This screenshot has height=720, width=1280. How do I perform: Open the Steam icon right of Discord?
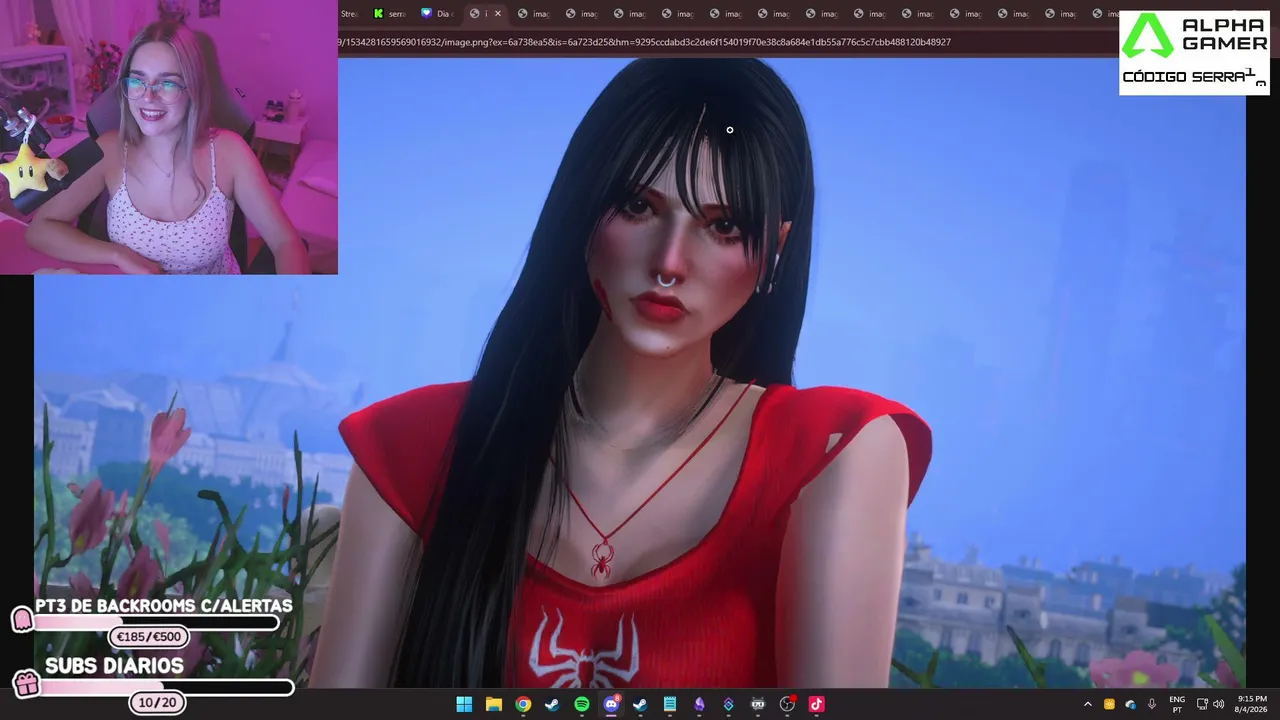point(640,704)
